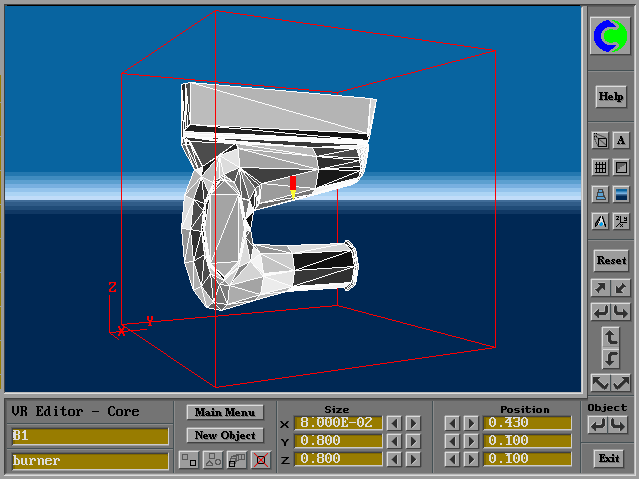This screenshot has height=479, width=639.
Task: Click the red crossed-box icon below New Object
Action: point(259,460)
